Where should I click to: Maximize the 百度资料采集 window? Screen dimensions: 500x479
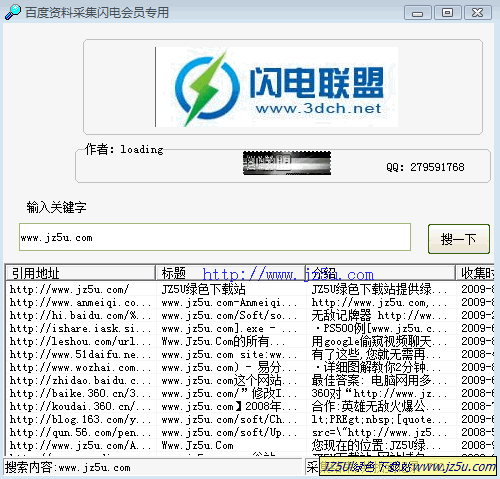click(x=448, y=13)
